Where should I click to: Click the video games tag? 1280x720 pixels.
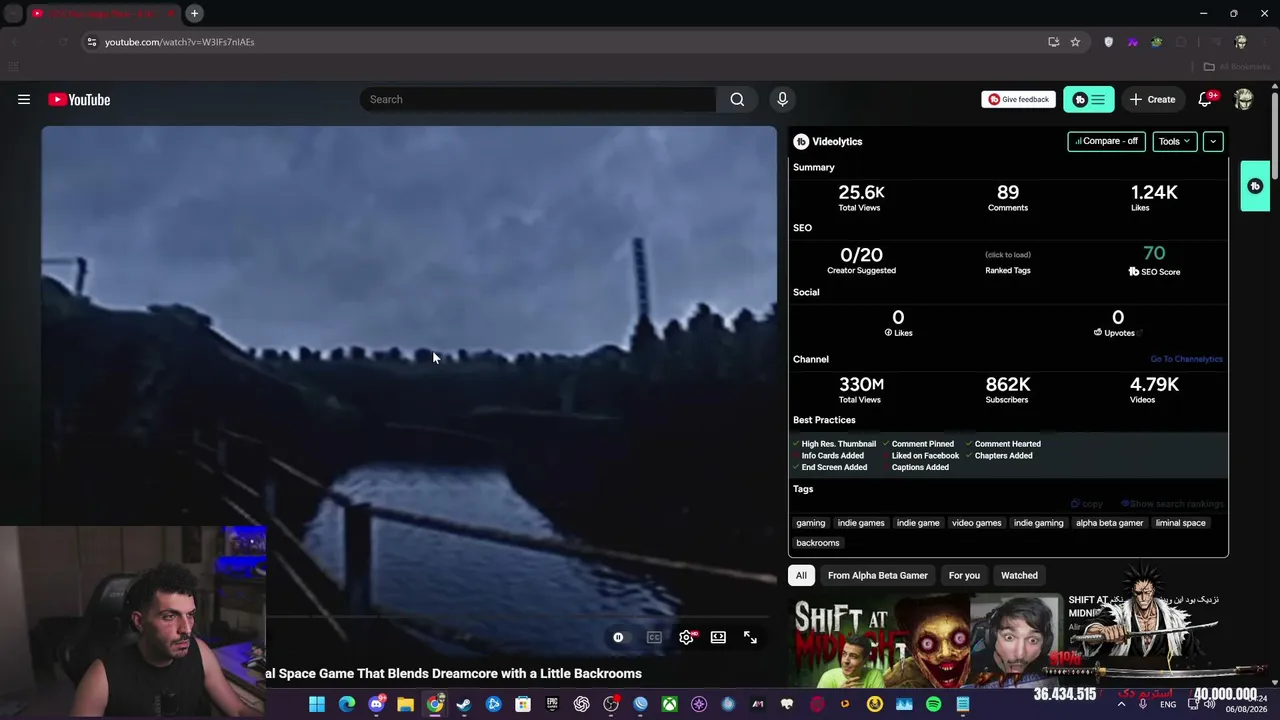(x=976, y=523)
